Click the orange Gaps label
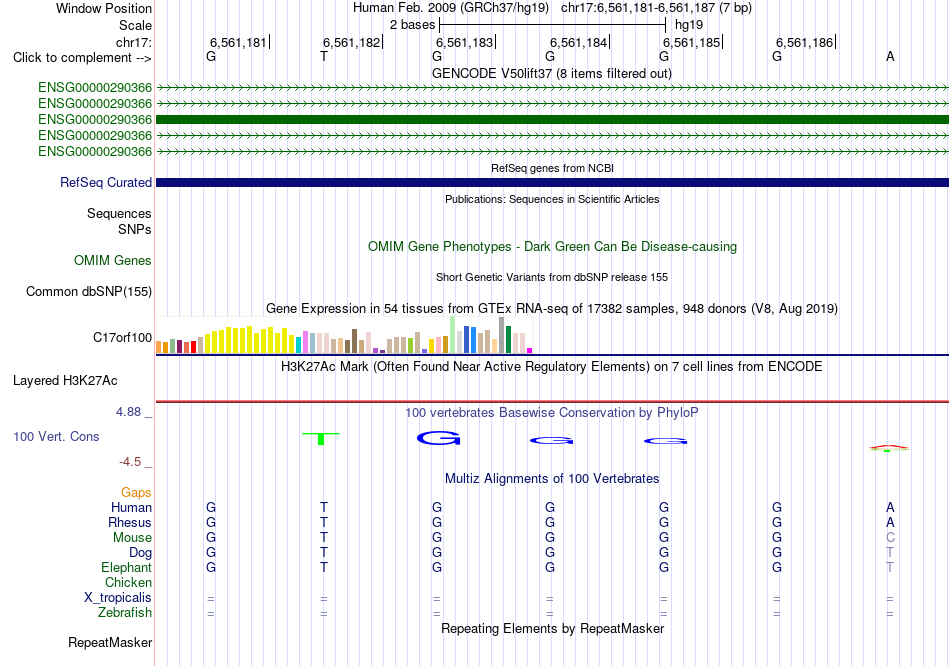The width and height of the screenshot is (950, 666). [136, 493]
